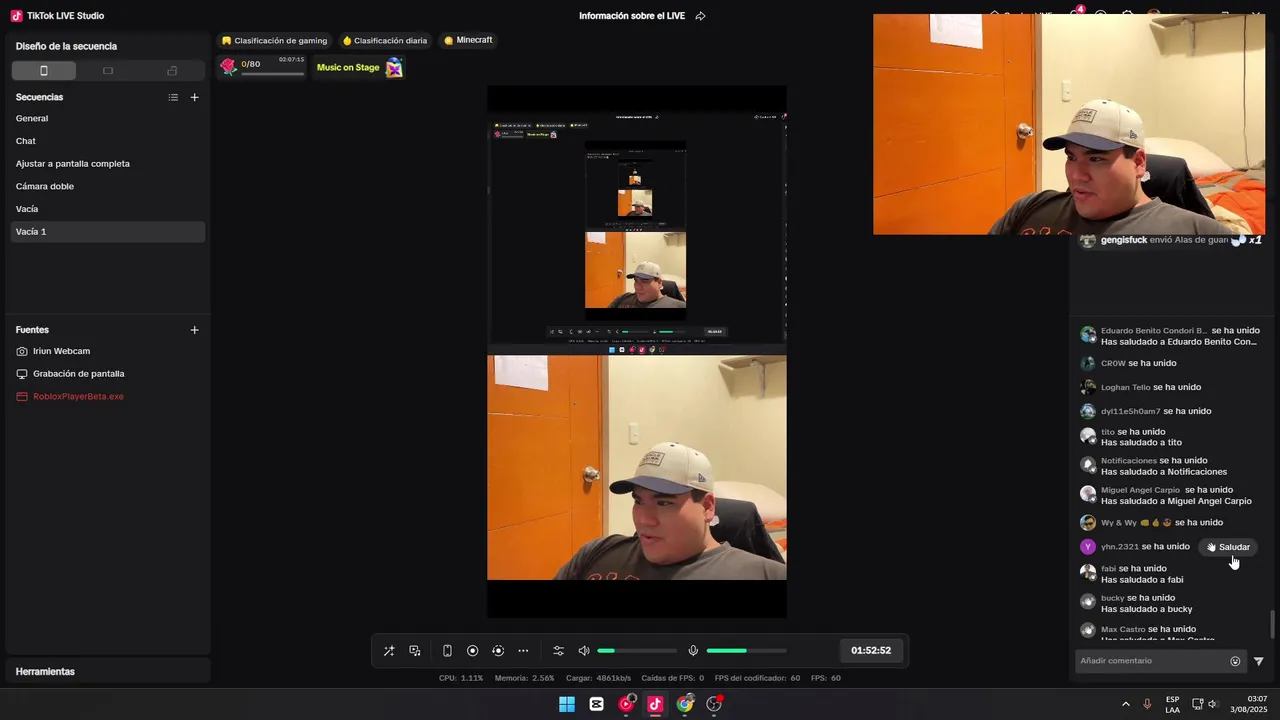The width and height of the screenshot is (1280, 720).
Task: Click the monitor icon of Grabación de pantalla
Action: point(22,374)
